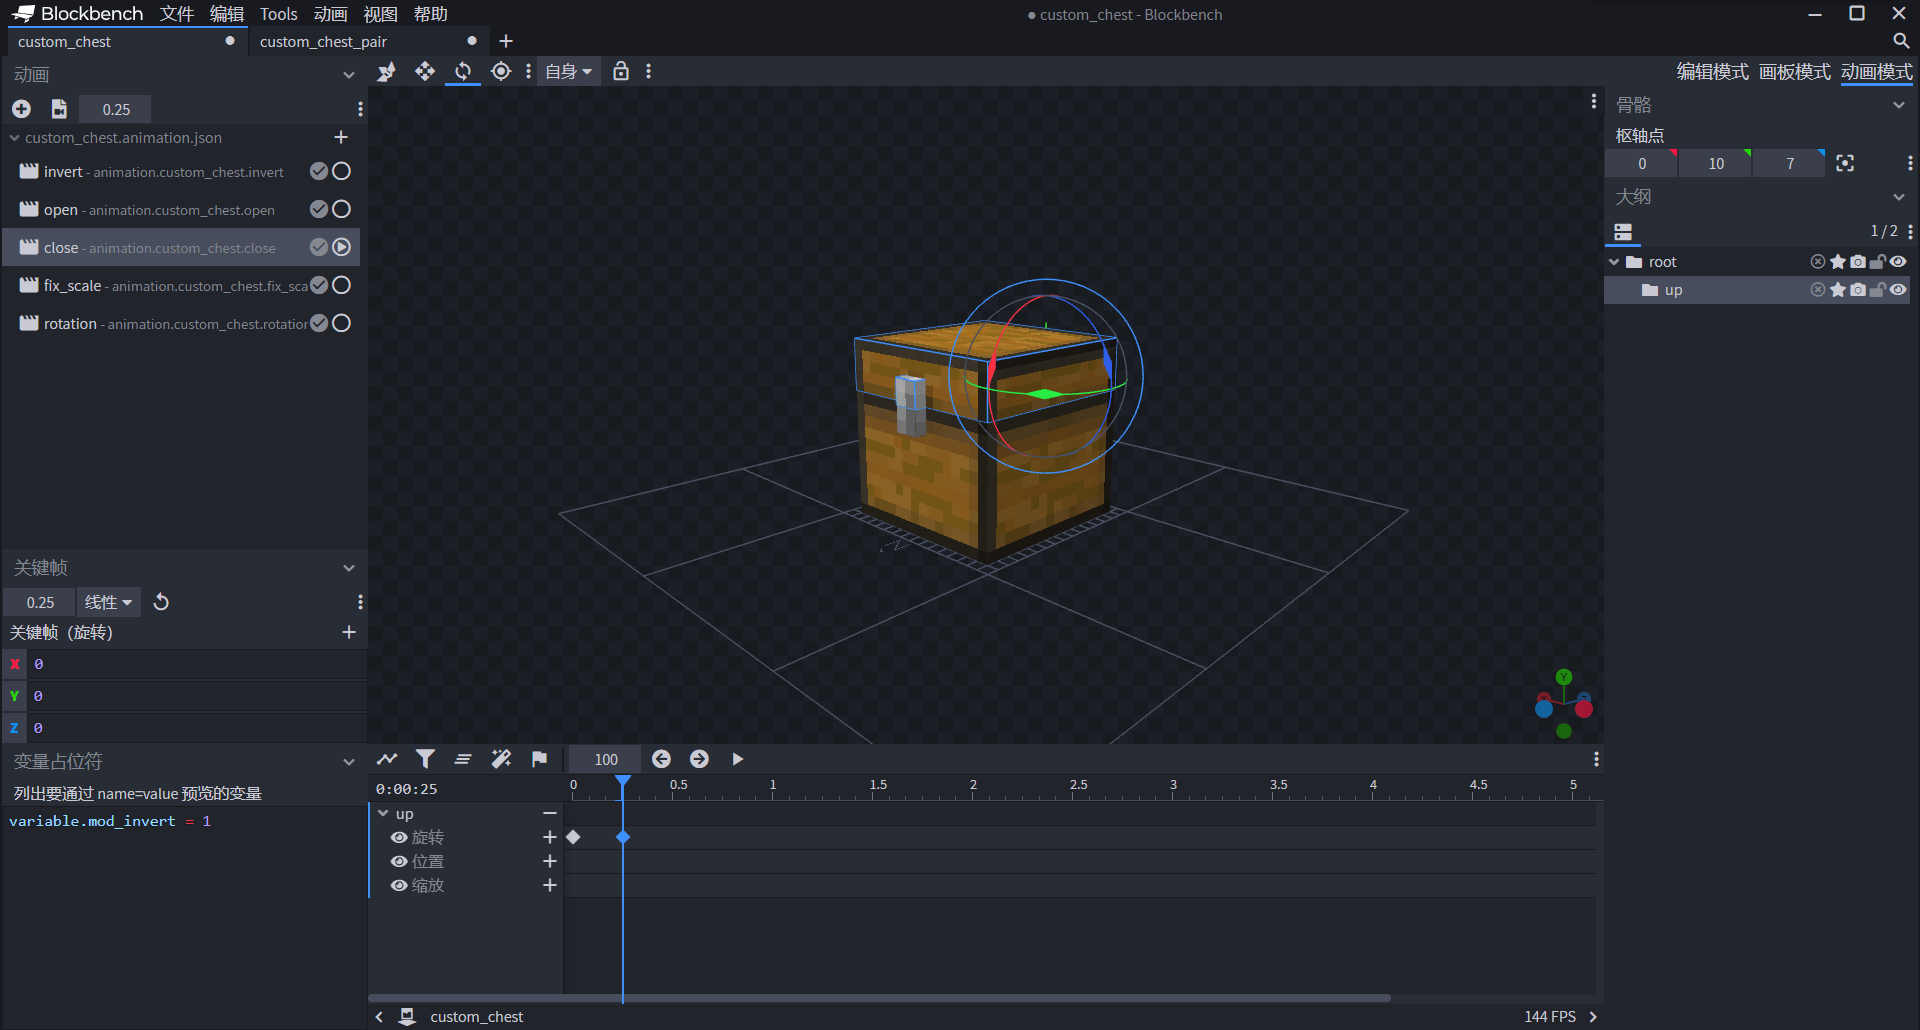
Task: Click the pivot X value field
Action: tap(1642, 163)
